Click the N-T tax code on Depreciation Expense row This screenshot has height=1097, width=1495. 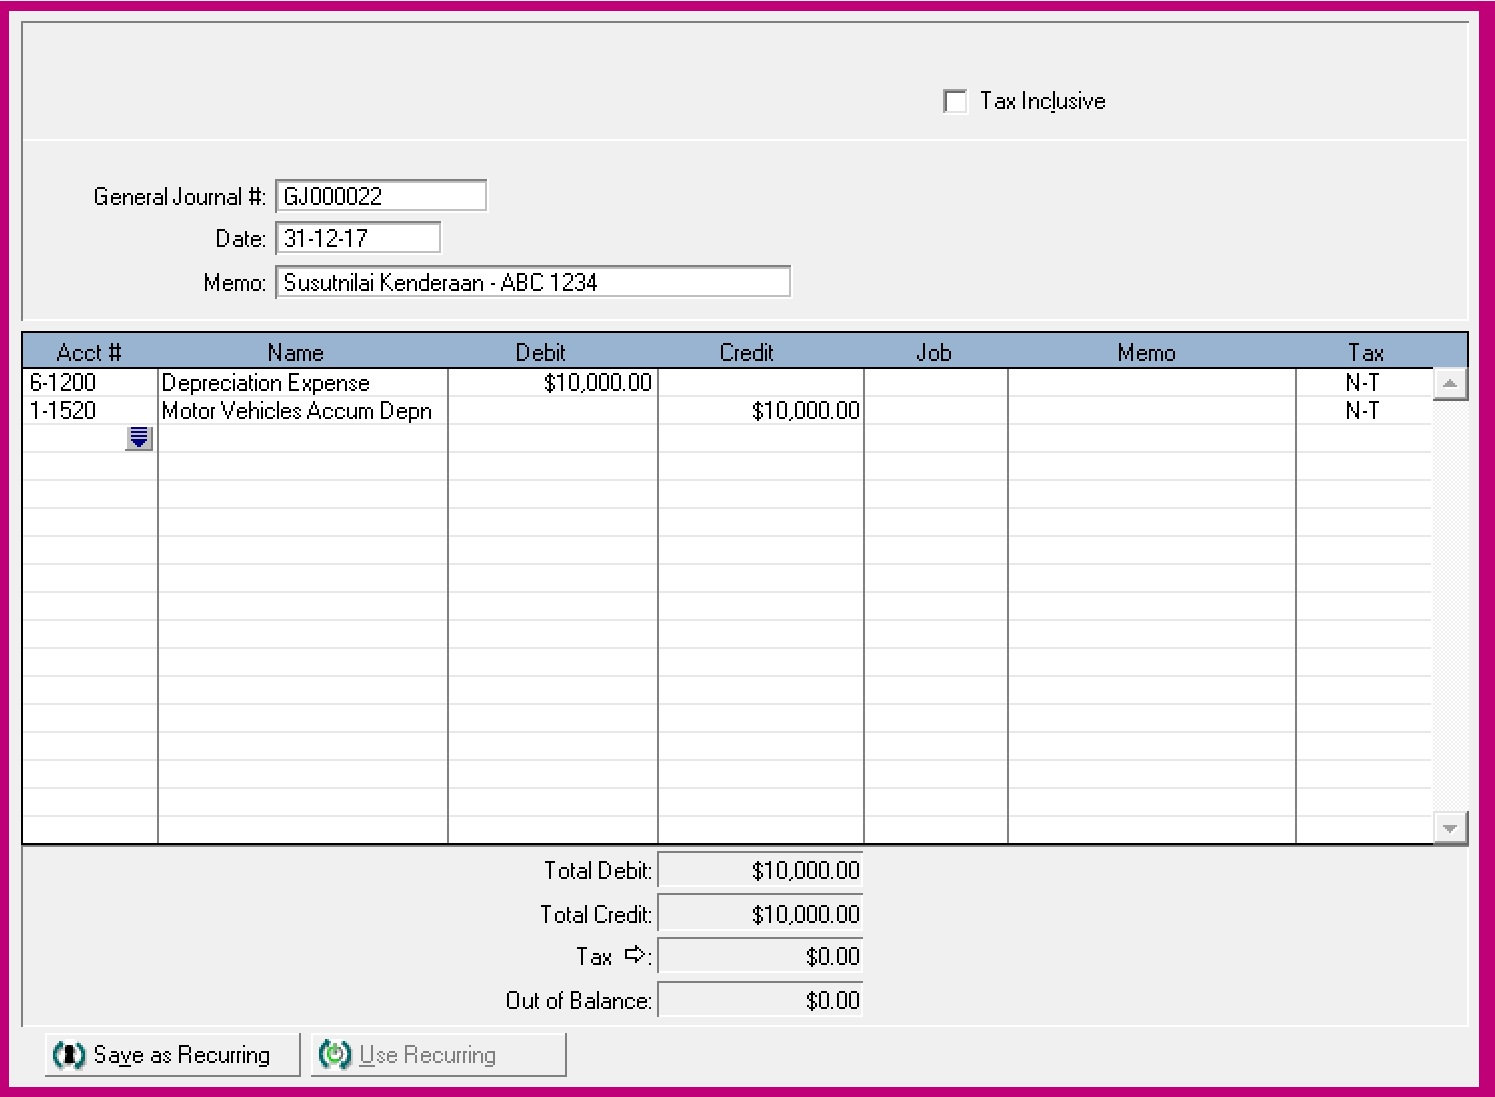pos(1363,383)
